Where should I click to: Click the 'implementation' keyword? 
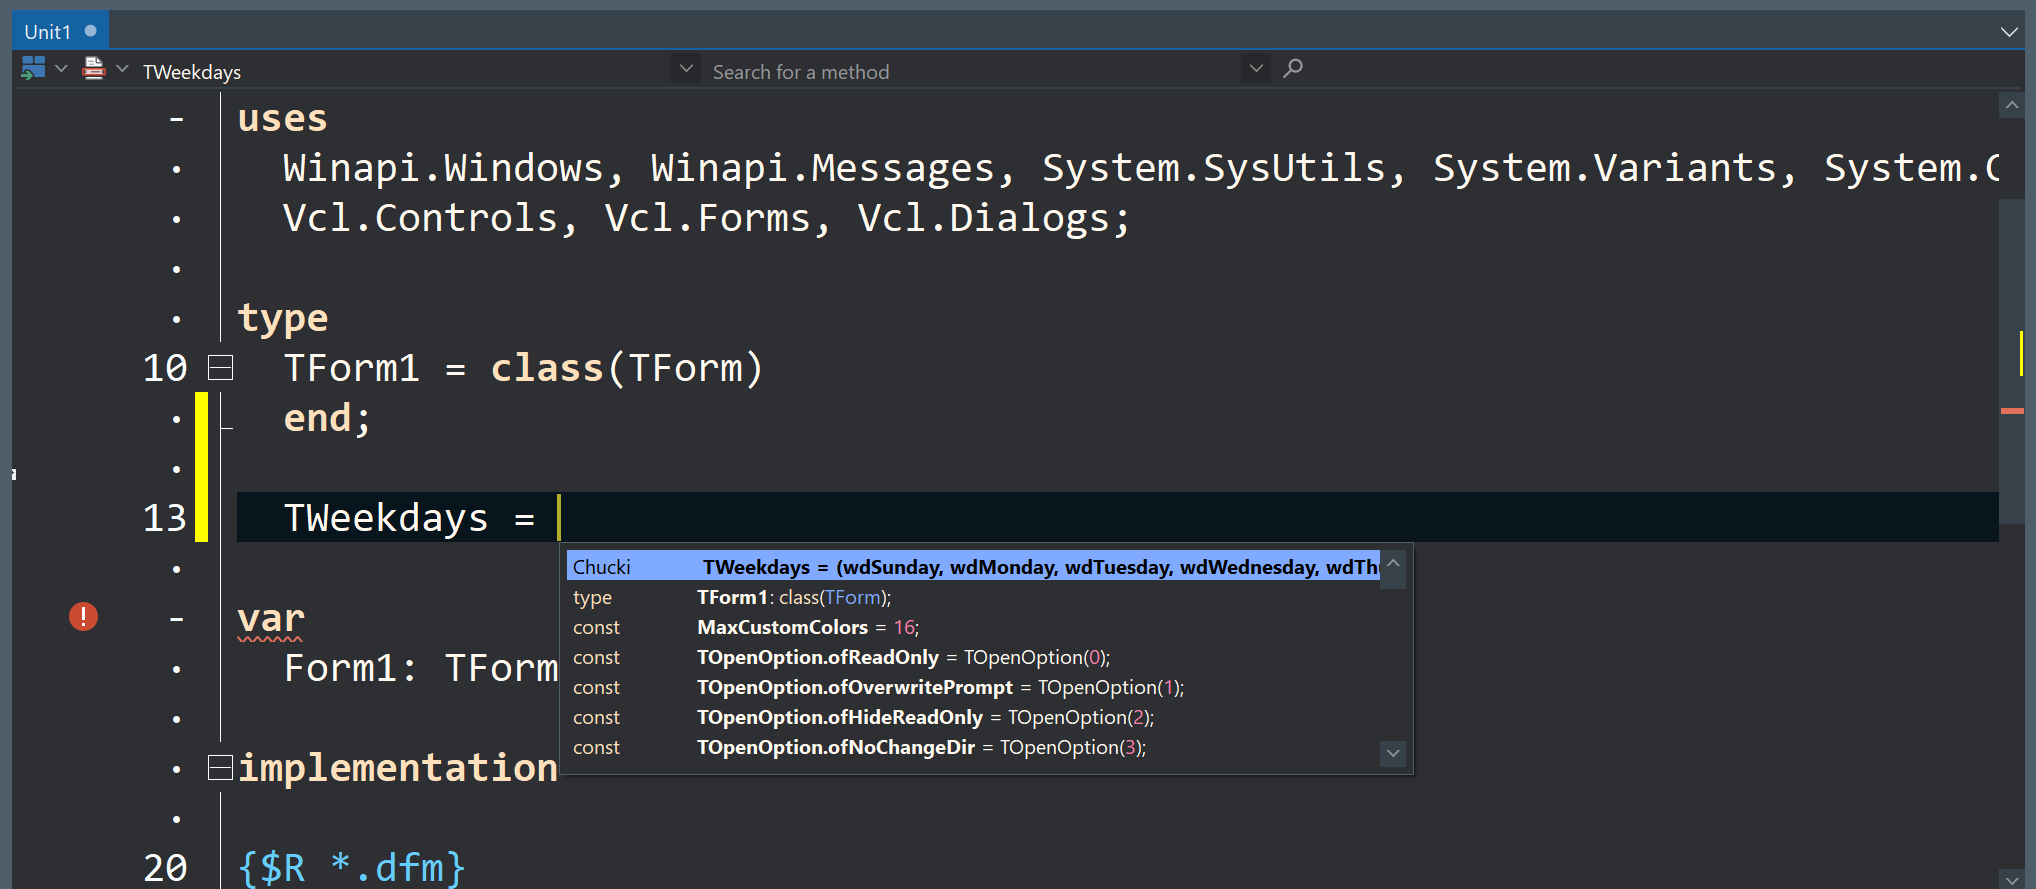tap(397, 768)
